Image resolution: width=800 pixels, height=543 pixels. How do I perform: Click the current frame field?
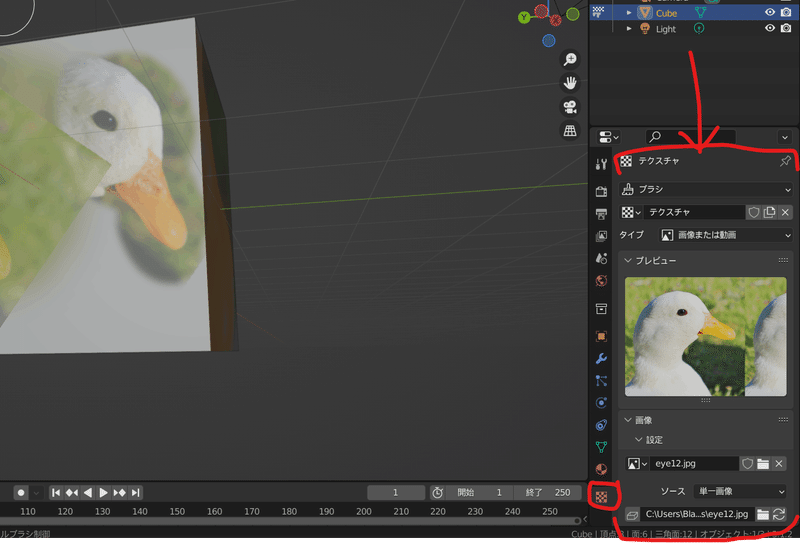coord(396,492)
